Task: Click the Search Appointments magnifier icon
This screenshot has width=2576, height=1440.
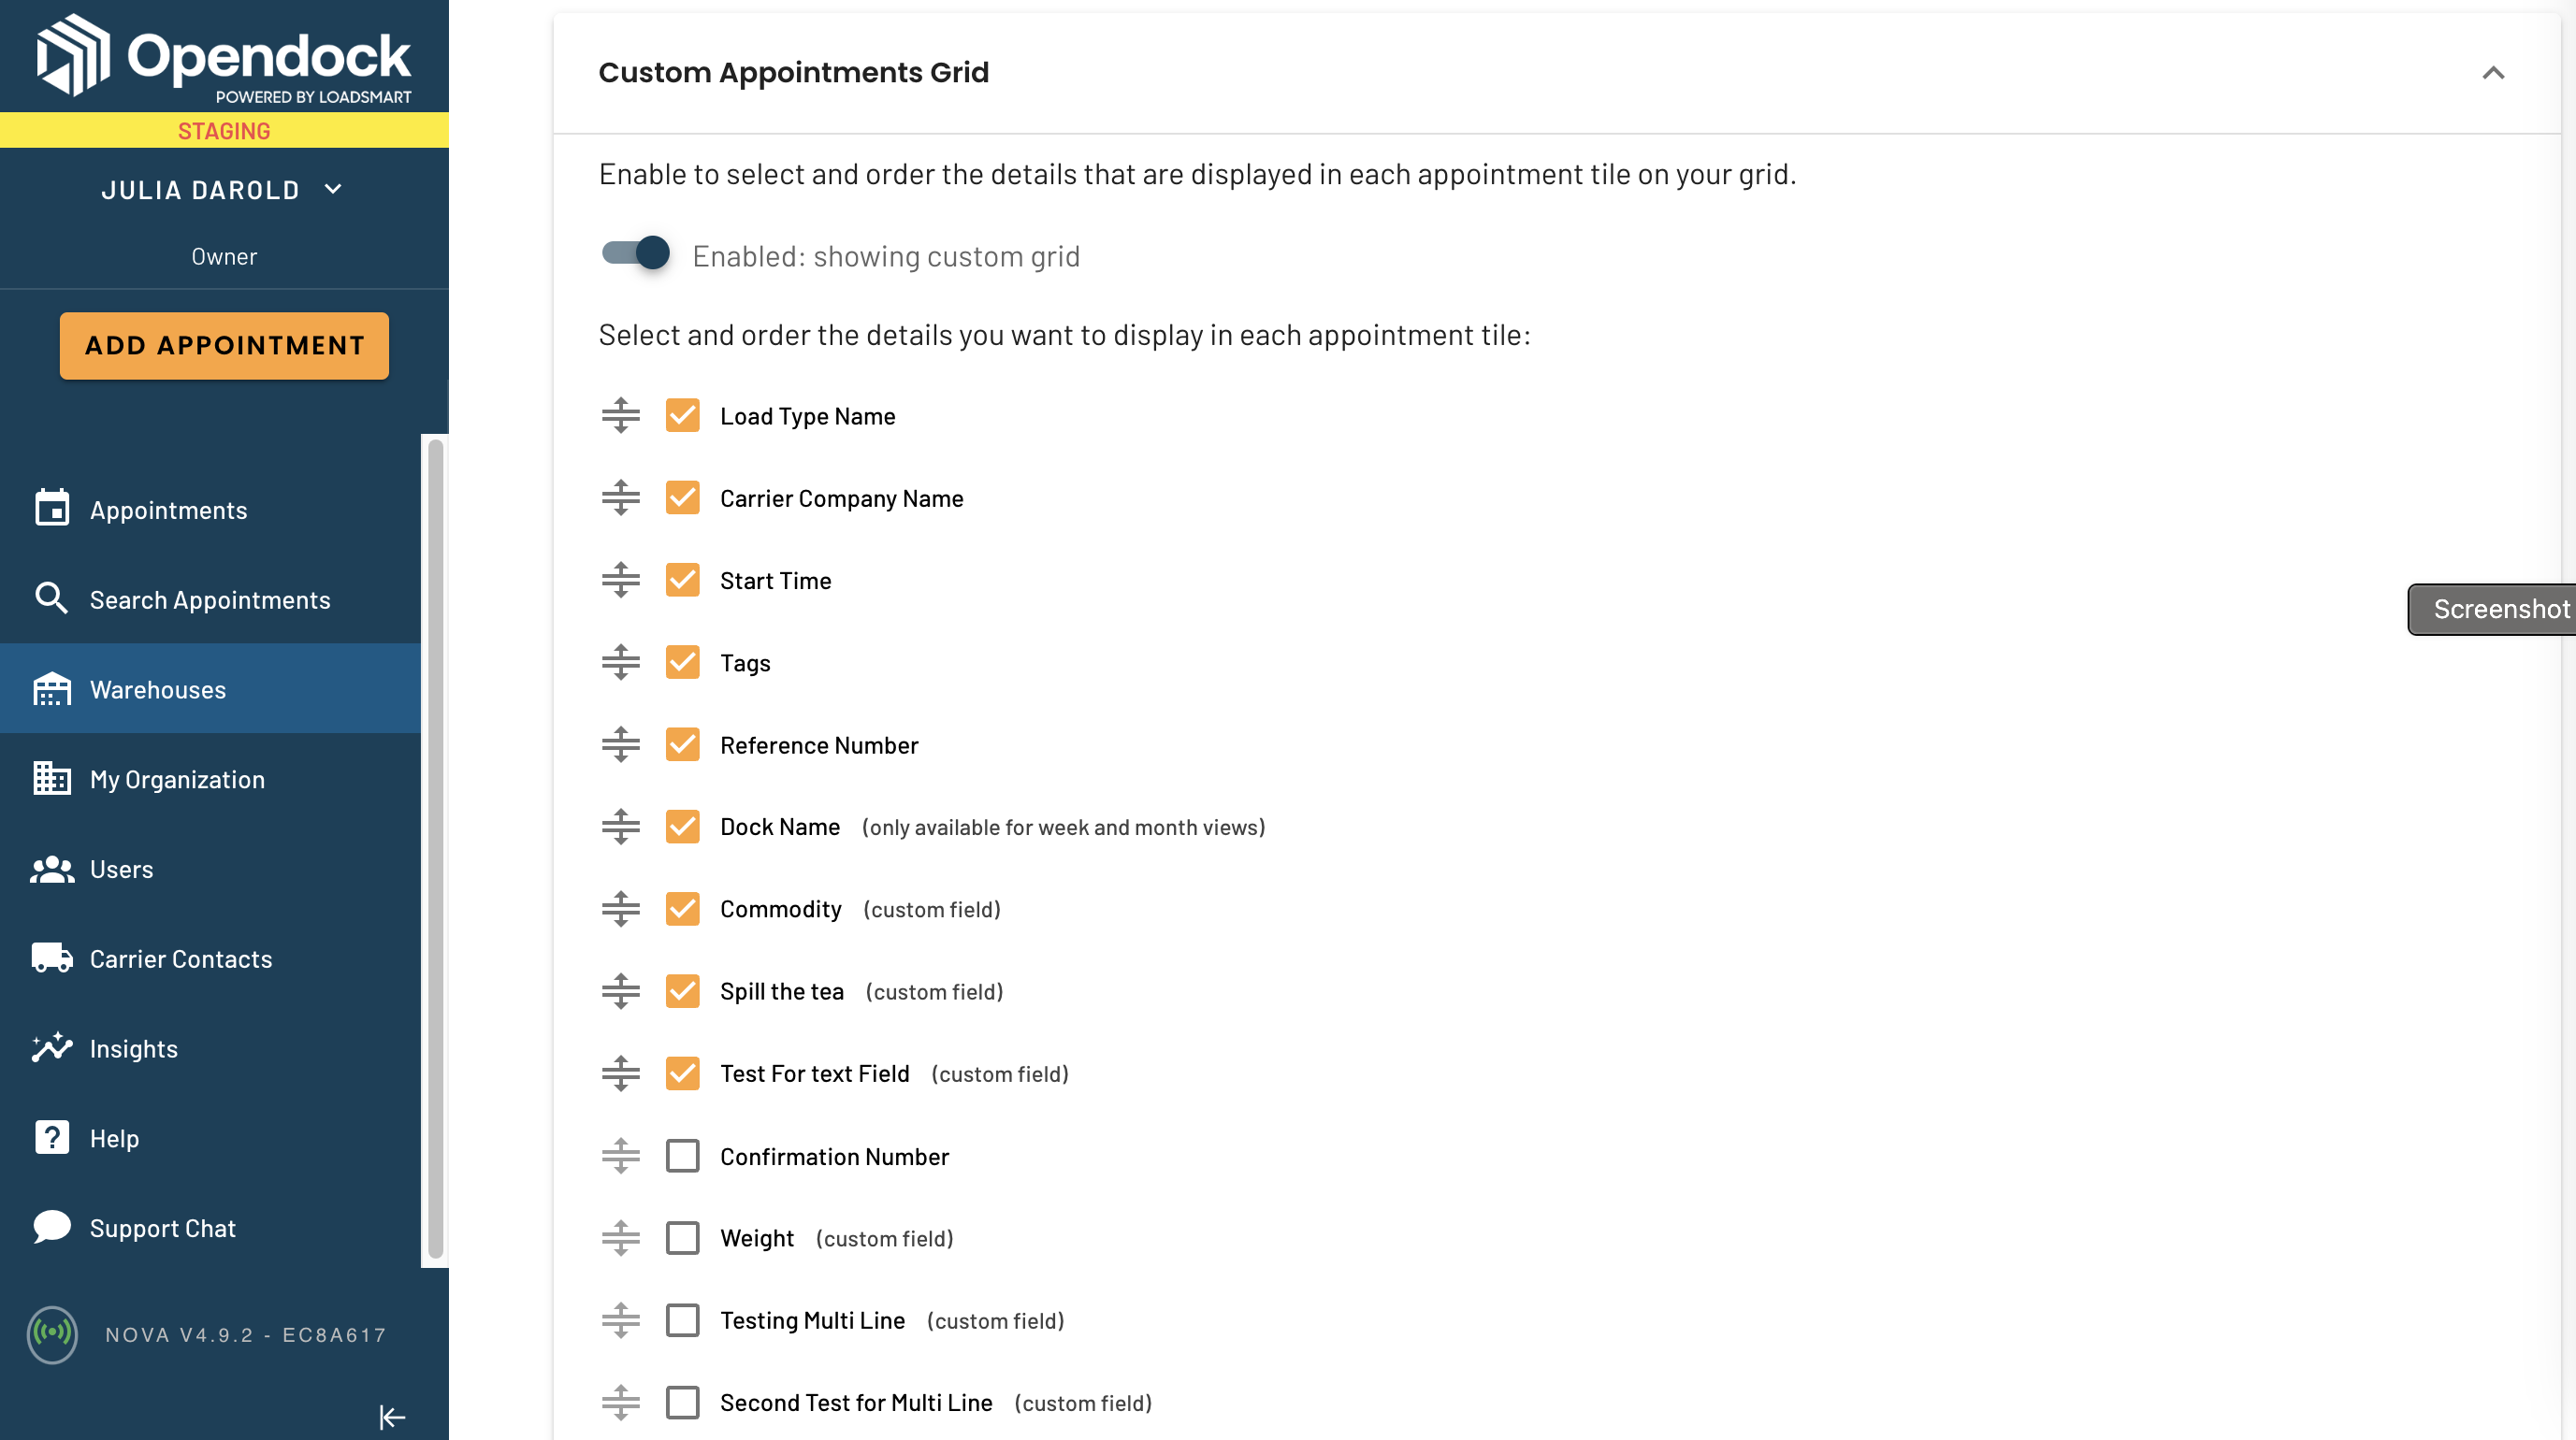Action: 52,599
